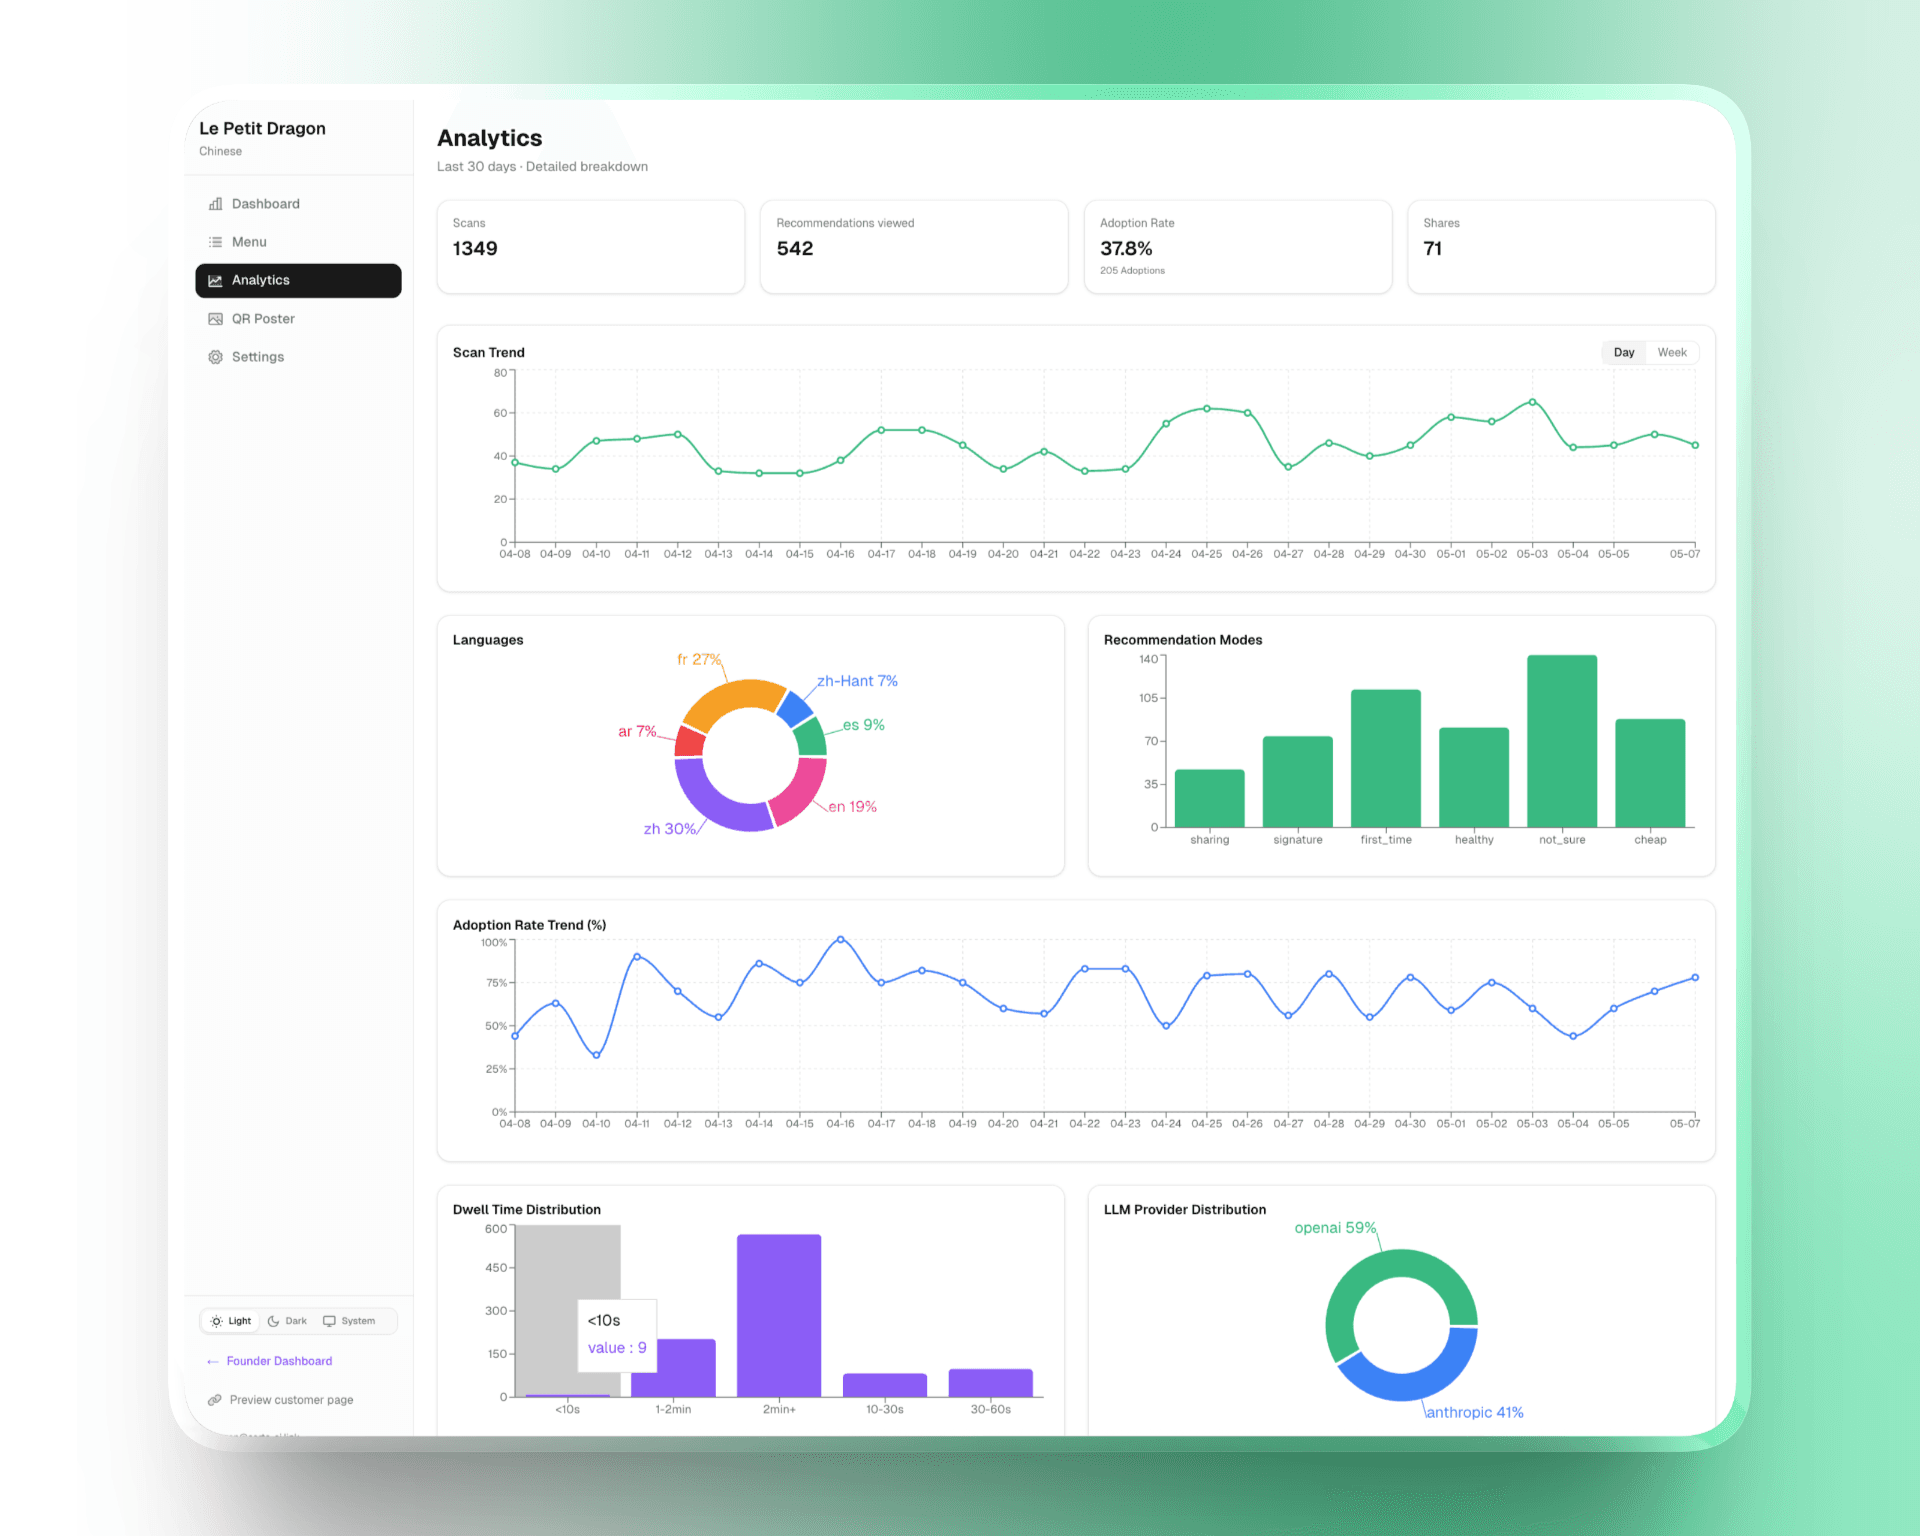
Task: Click the Adoption Rate Trend (%) title
Action: (529, 925)
